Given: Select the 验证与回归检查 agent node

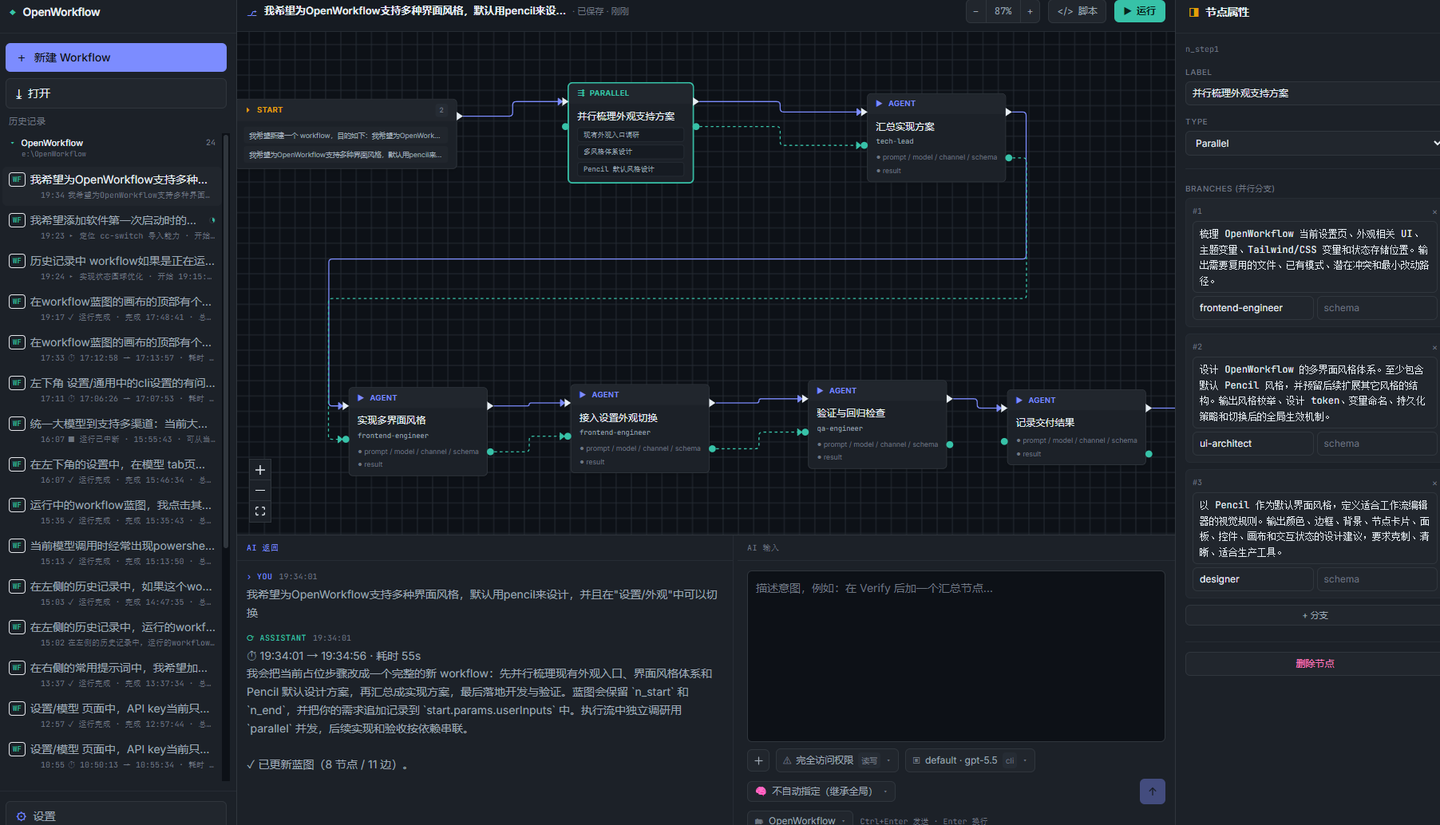Looking at the screenshot, I should pyautogui.click(x=877, y=426).
